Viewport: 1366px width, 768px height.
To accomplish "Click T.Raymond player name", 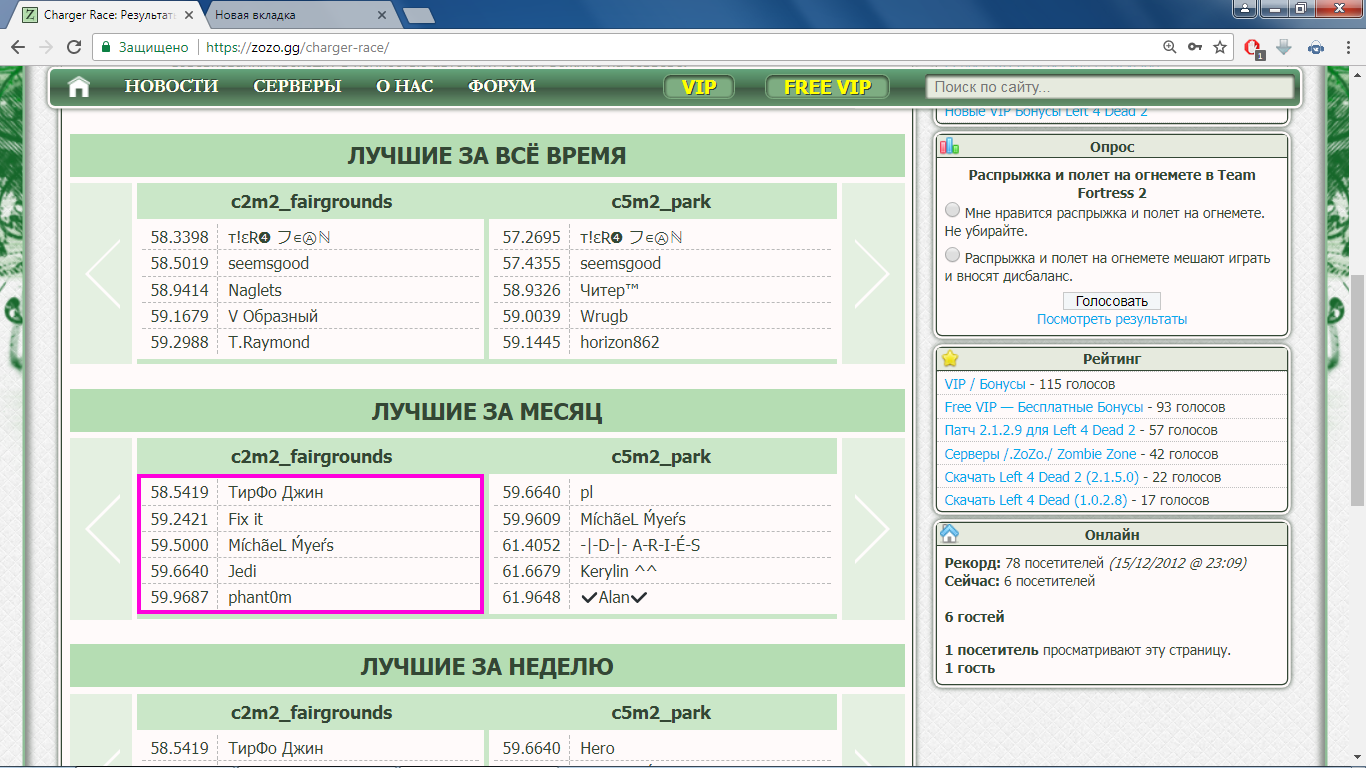I will [x=269, y=342].
